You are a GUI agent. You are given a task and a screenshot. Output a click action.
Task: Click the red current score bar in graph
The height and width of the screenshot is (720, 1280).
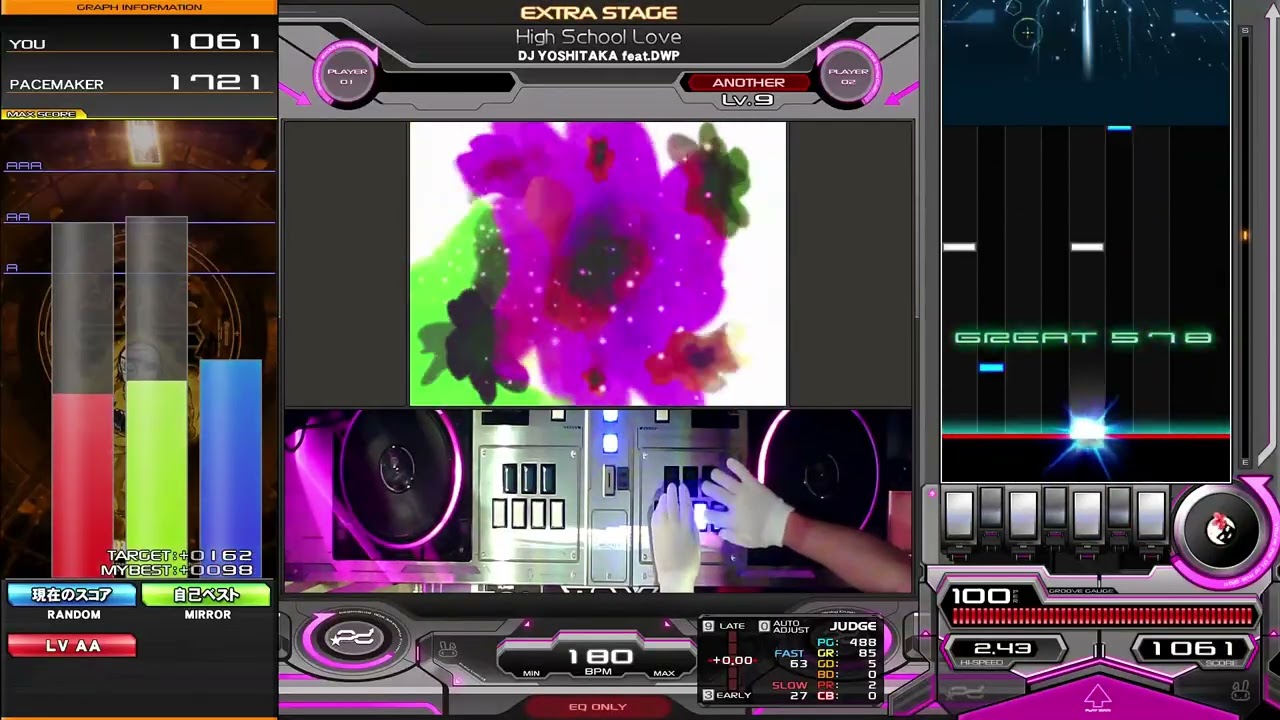(82, 486)
